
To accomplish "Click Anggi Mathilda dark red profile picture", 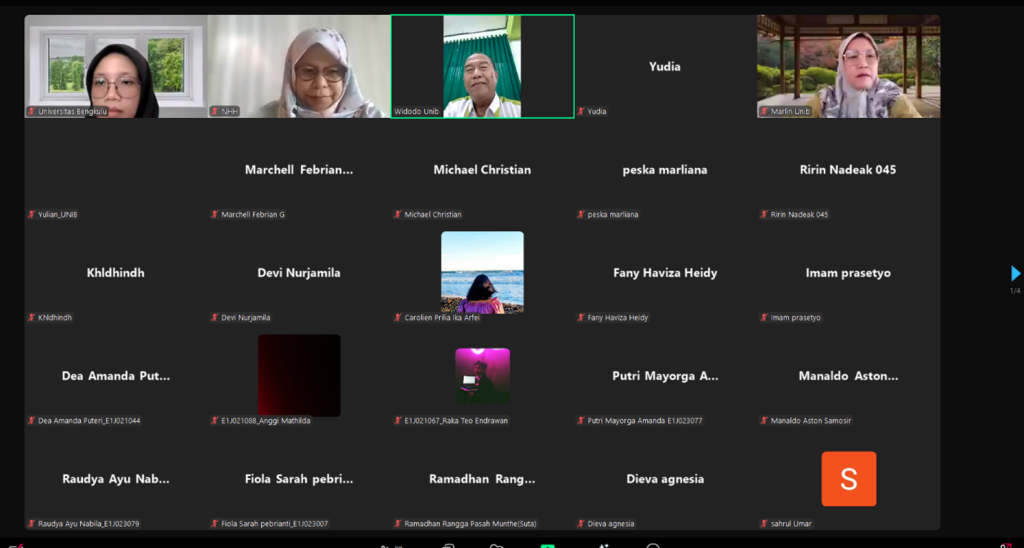I will [x=299, y=376].
